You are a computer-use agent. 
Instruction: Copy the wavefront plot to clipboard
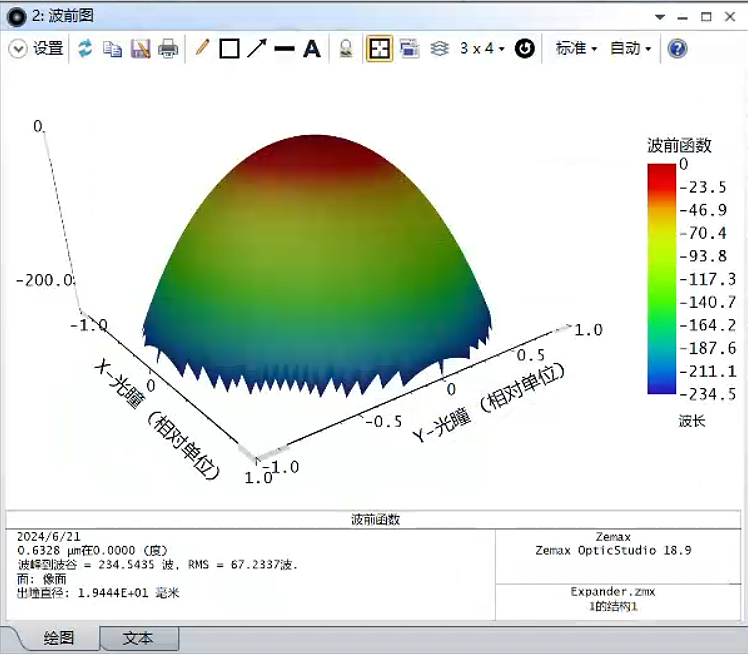click(x=112, y=48)
